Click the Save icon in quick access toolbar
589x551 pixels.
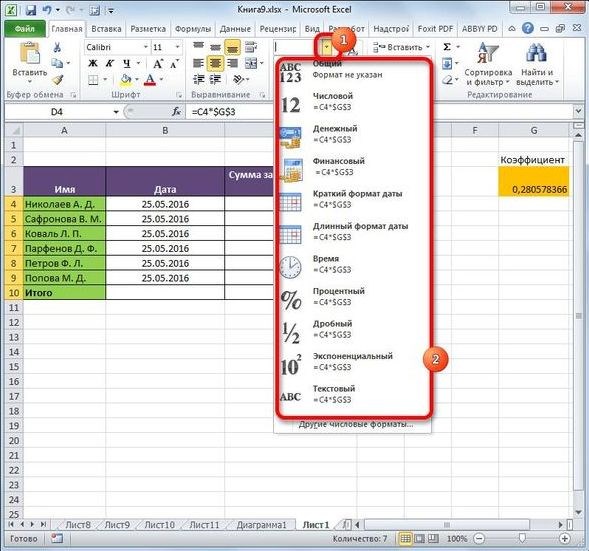[x=30, y=10]
